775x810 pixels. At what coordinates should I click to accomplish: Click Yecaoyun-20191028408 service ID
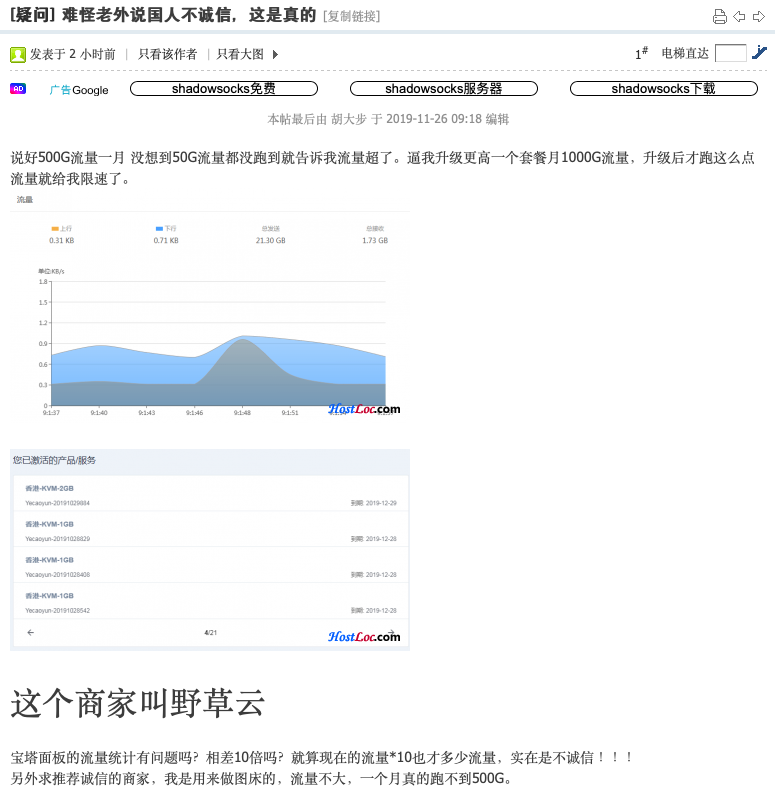pyautogui.click(x=57, y=574)
